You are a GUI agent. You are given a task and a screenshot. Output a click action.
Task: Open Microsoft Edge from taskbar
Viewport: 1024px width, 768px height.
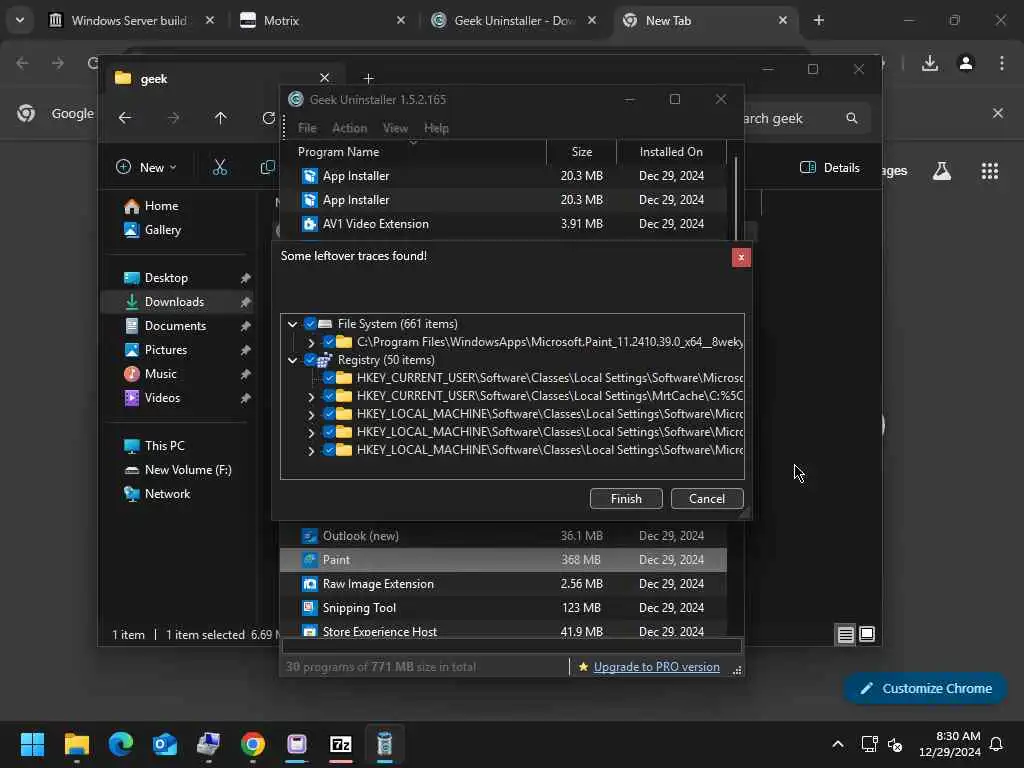pyautogui.click(x=121, y=744)
